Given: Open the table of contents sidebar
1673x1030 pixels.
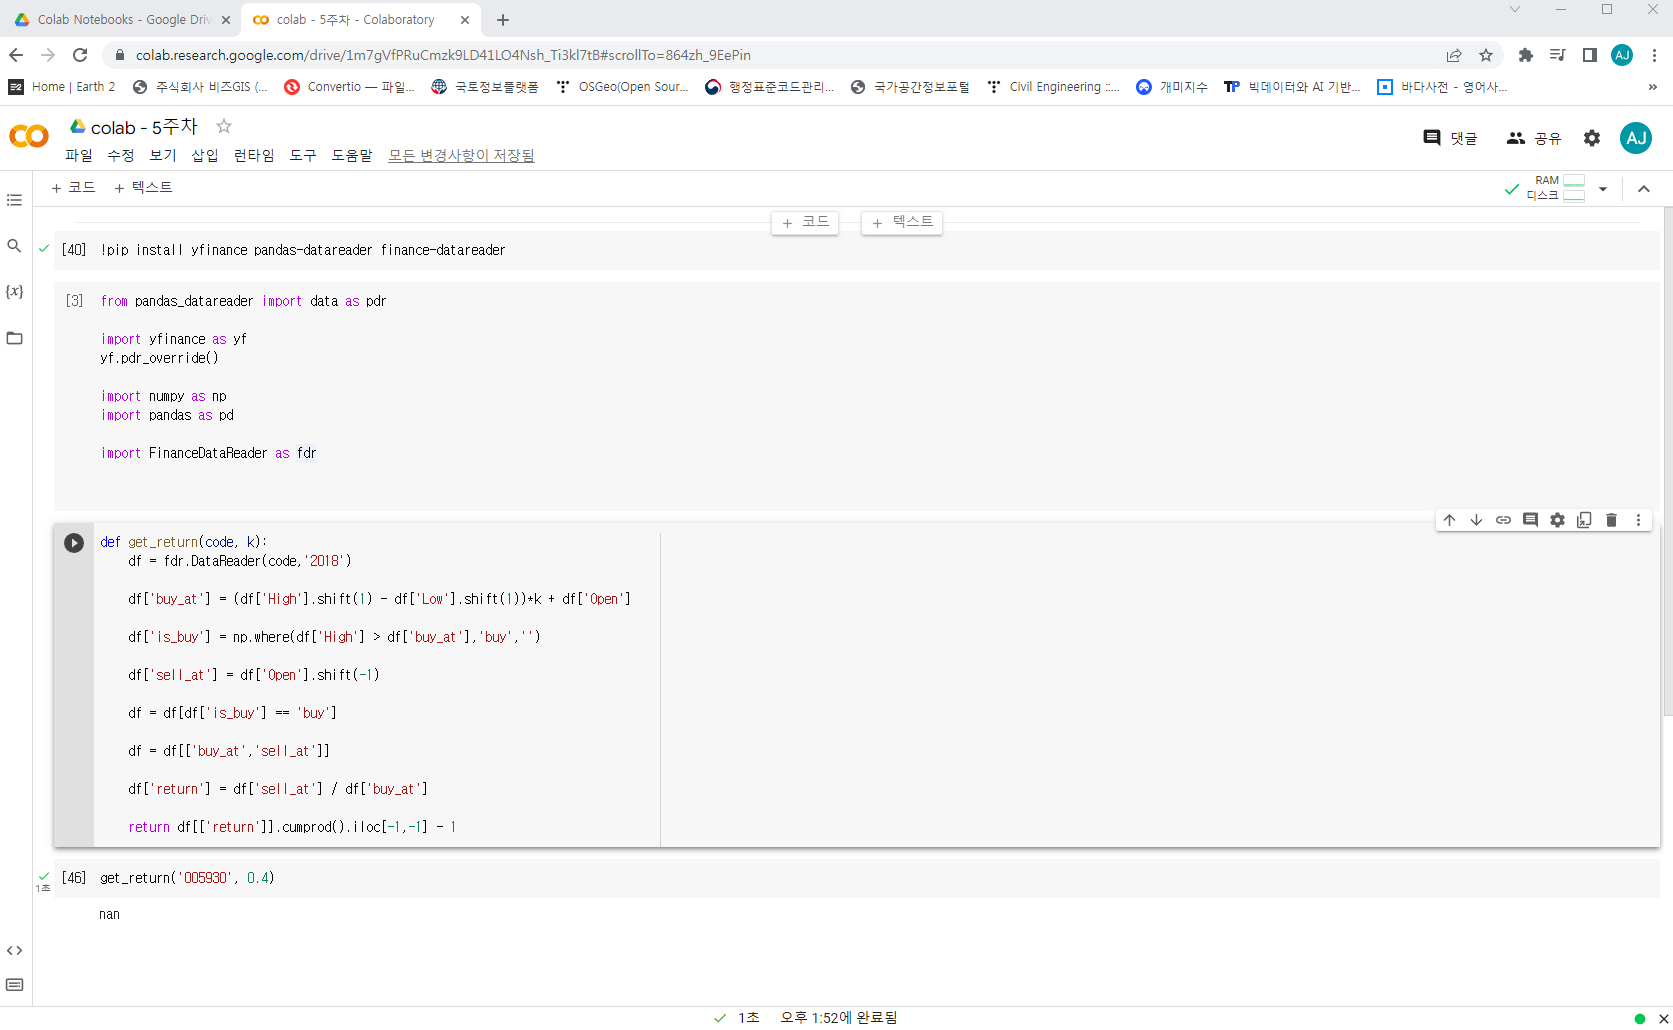Looking at the screenshot, I should tap(14, 200).
